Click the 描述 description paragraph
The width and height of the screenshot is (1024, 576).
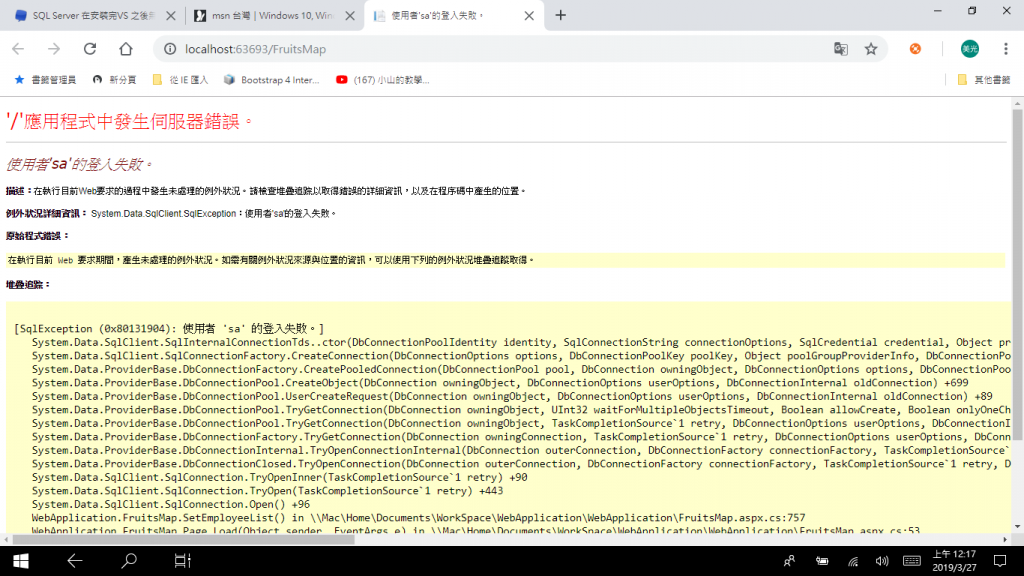pos(266,191)
